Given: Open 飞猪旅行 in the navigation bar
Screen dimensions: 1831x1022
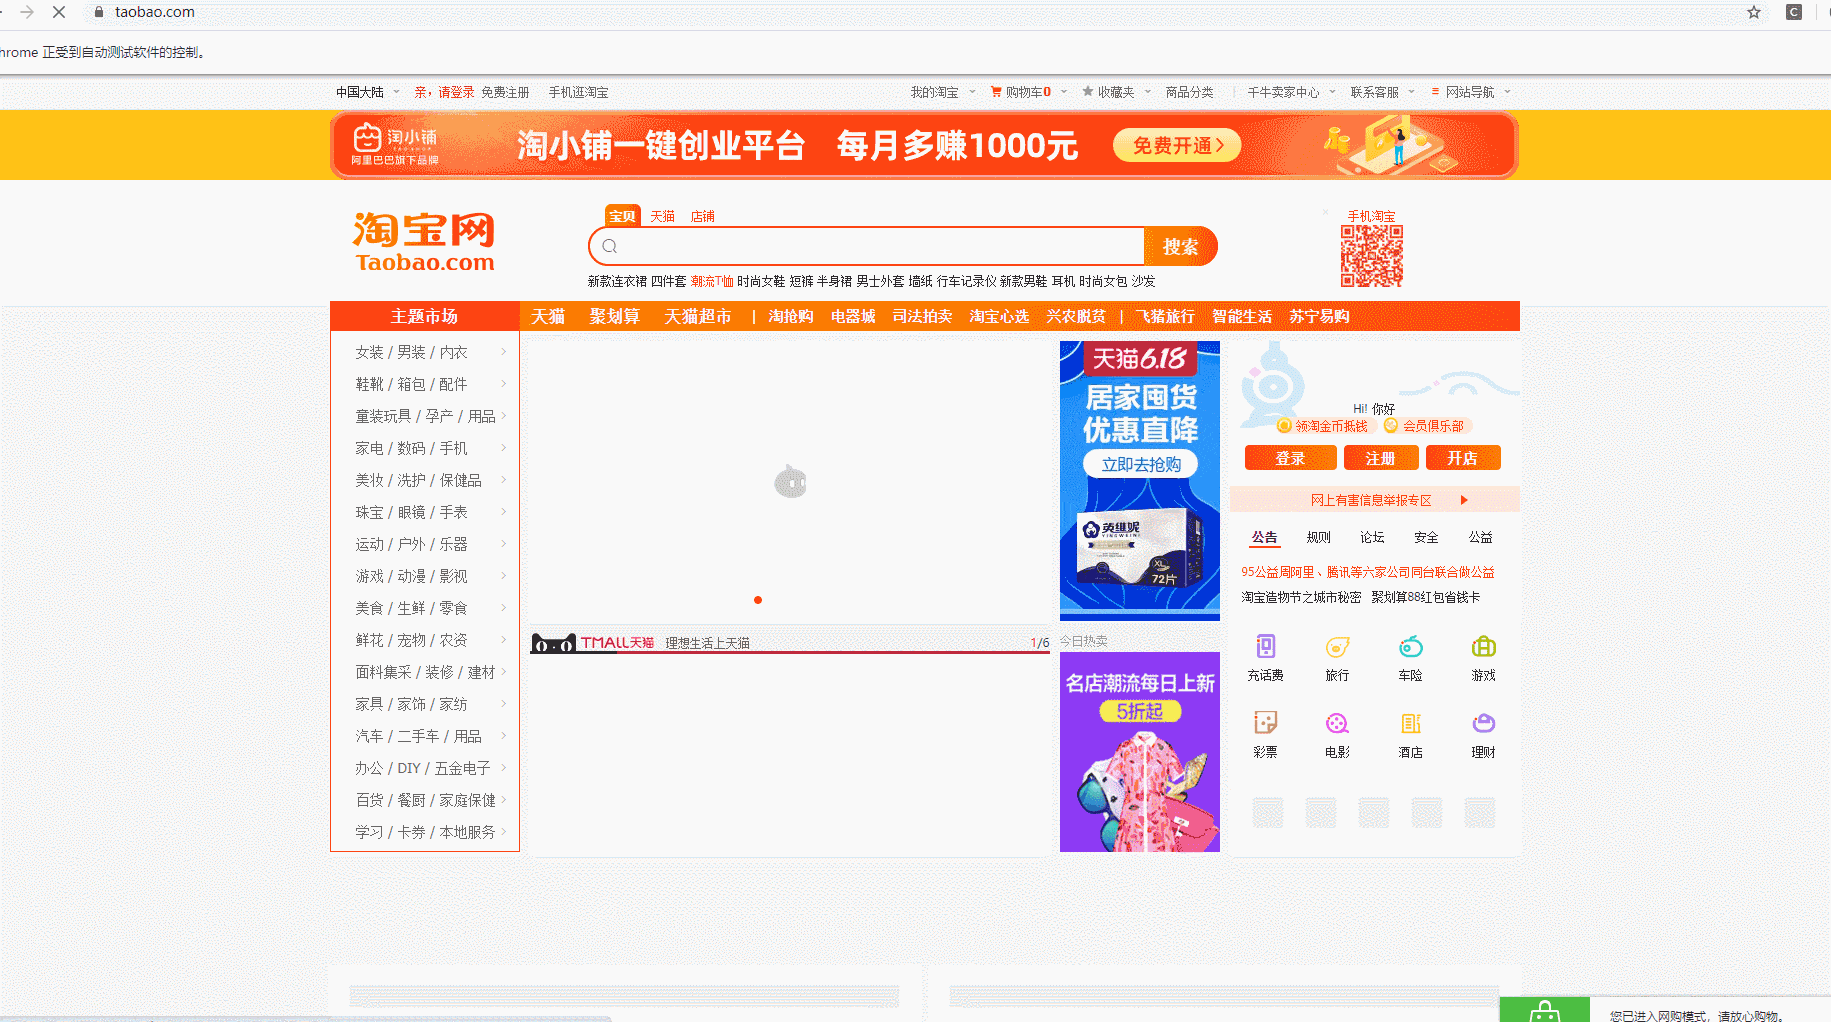Looking at the screenshot, I should click(1165, 316).
